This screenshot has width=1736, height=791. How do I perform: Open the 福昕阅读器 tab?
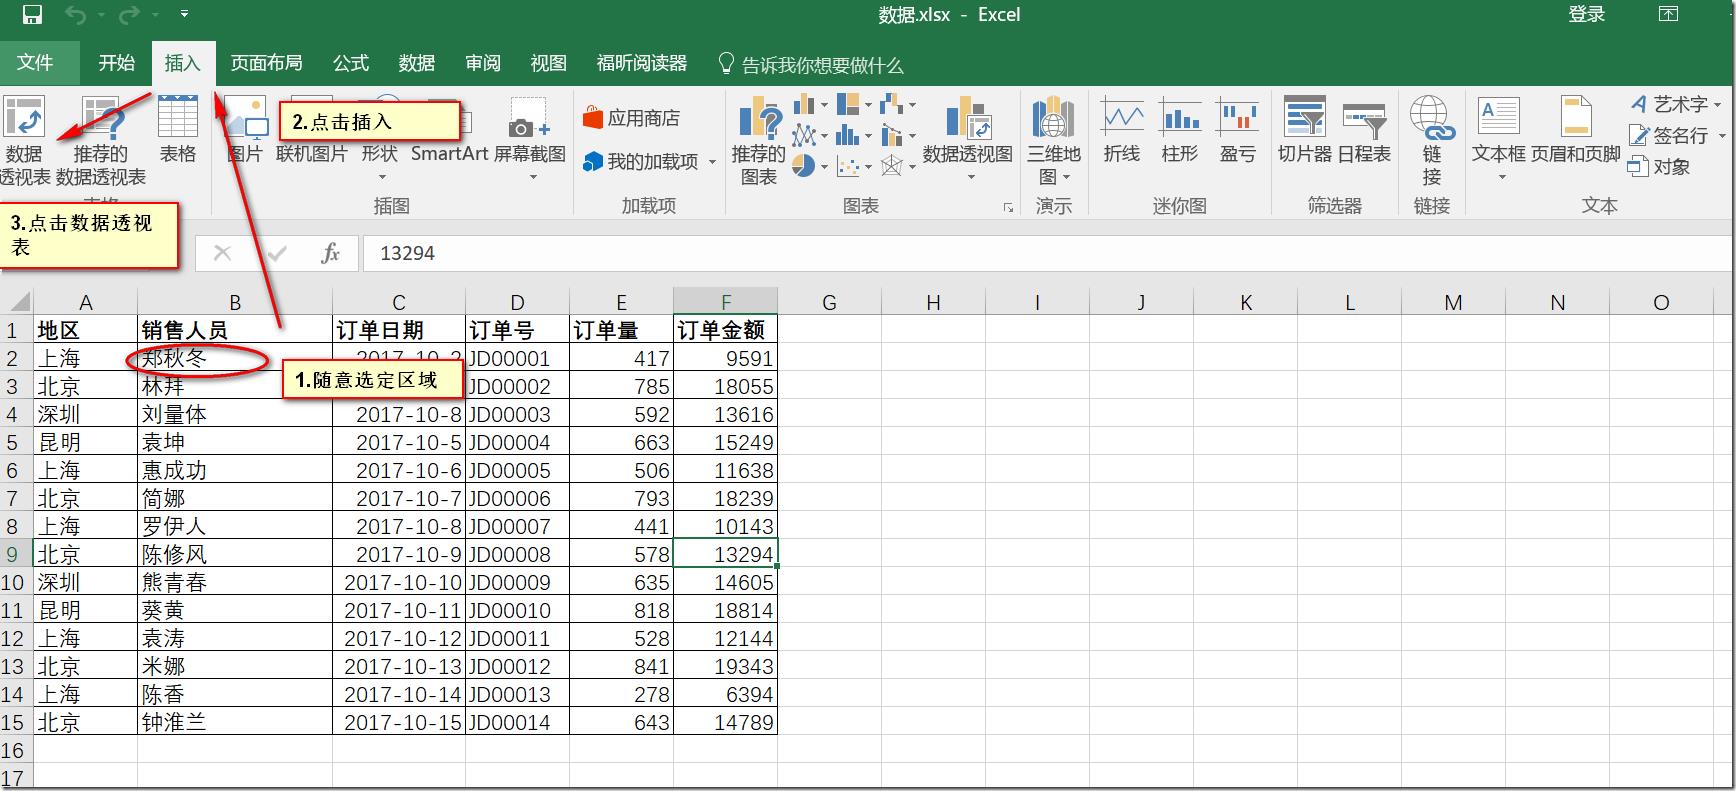coord(642,63)
